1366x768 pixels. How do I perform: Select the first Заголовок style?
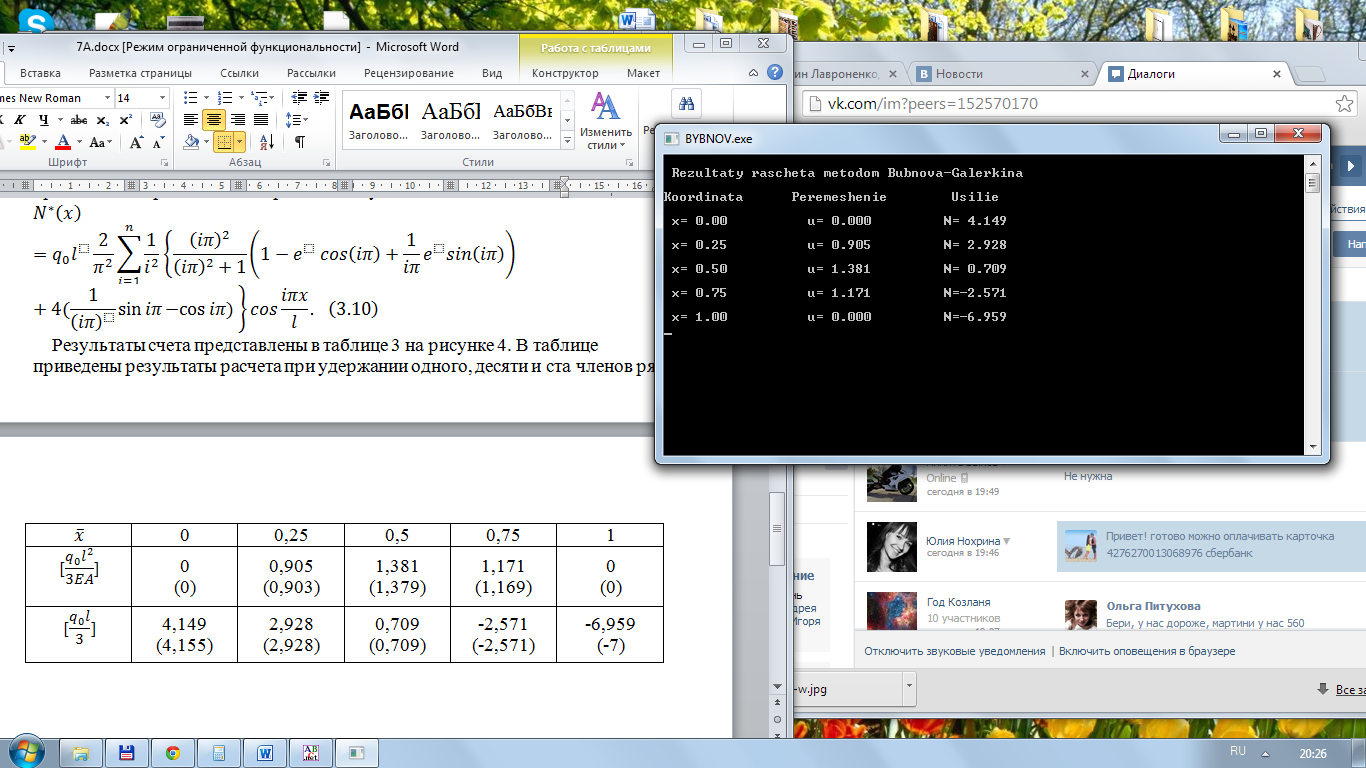378,120
